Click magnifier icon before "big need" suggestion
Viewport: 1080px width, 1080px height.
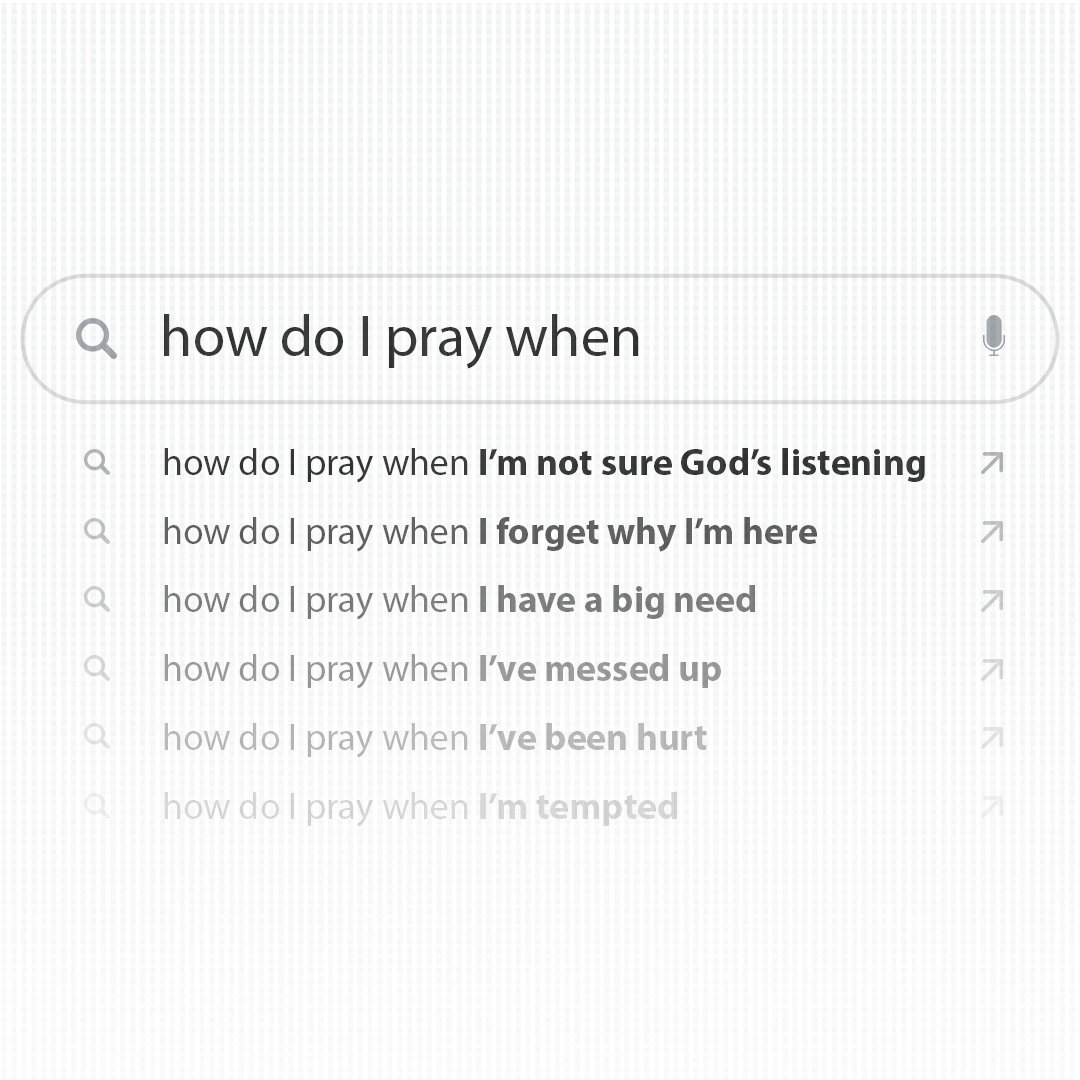coord(97,599)
